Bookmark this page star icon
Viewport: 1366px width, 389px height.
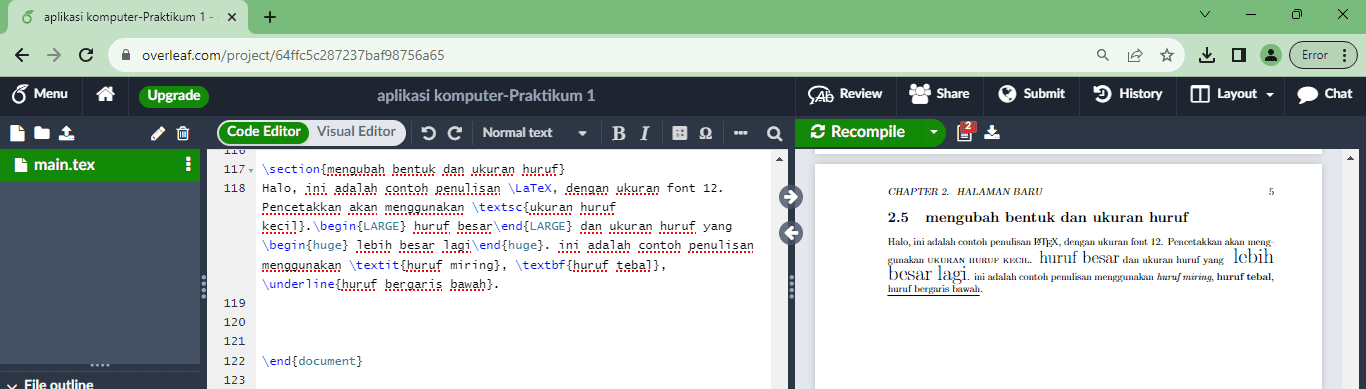(1166, 55)
